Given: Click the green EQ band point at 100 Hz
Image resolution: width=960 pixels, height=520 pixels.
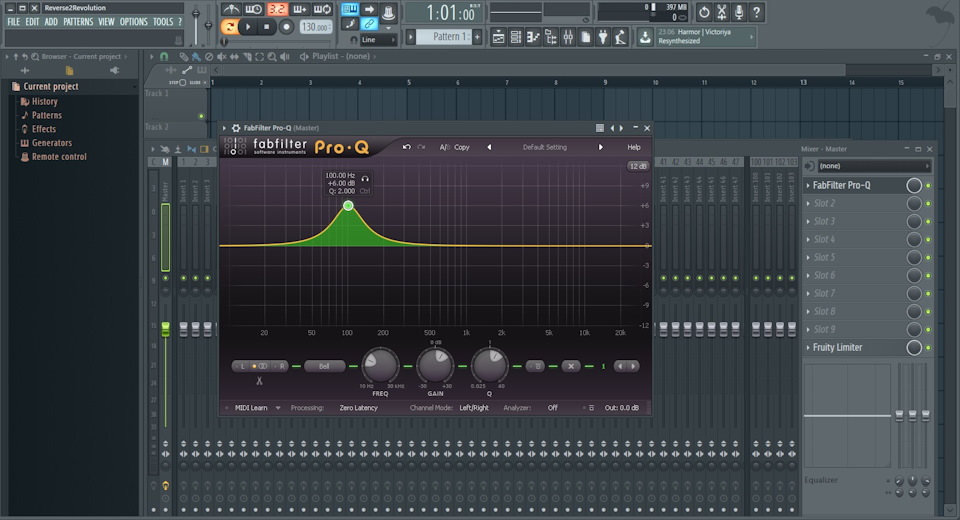Looking at the screenshot, I should tap(348, 206).
